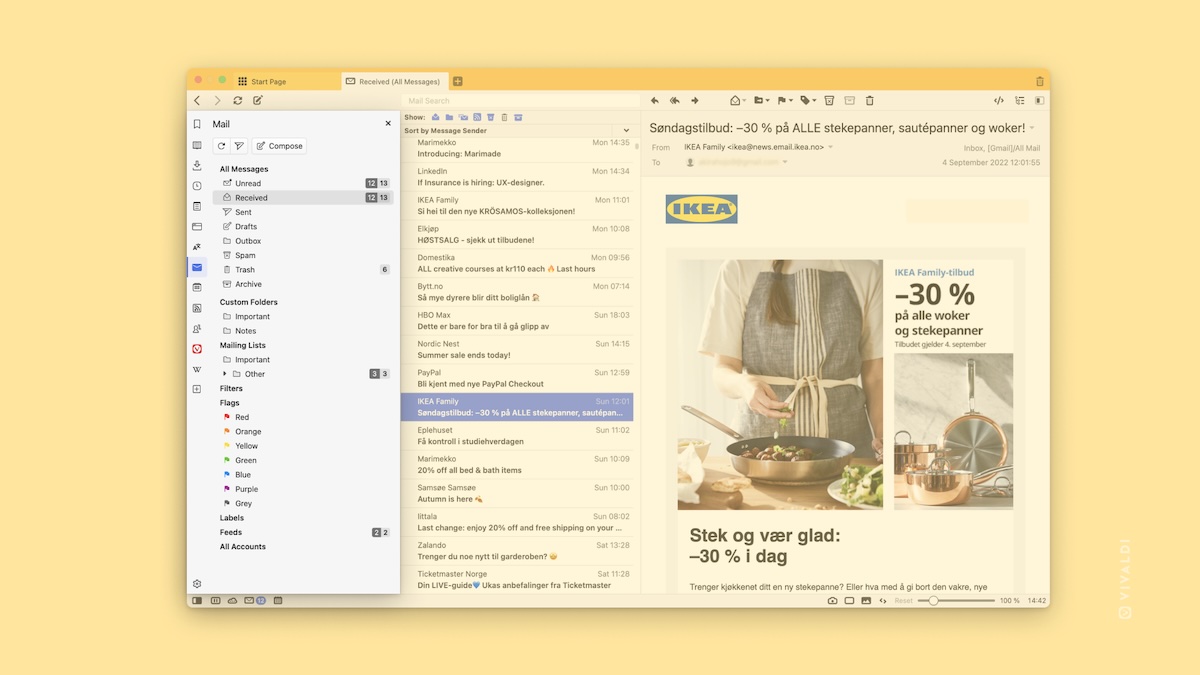1200x675 pixels.
Task: Open the Downloads panel in sidebar
Action: pos(197,165)
